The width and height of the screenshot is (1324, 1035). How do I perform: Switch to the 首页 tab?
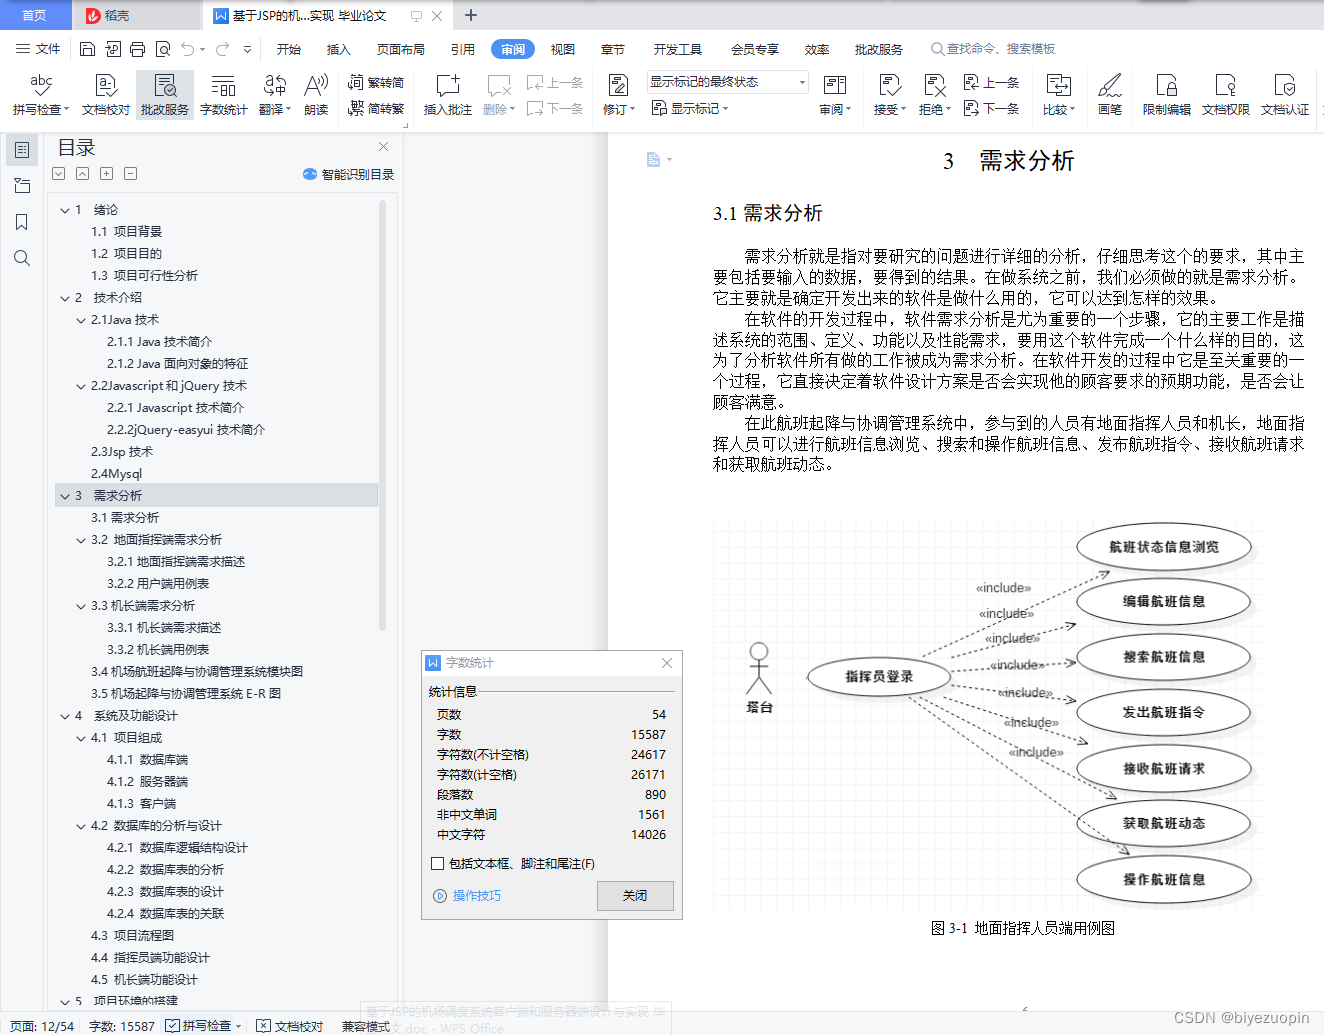click(x=35, y=15)
